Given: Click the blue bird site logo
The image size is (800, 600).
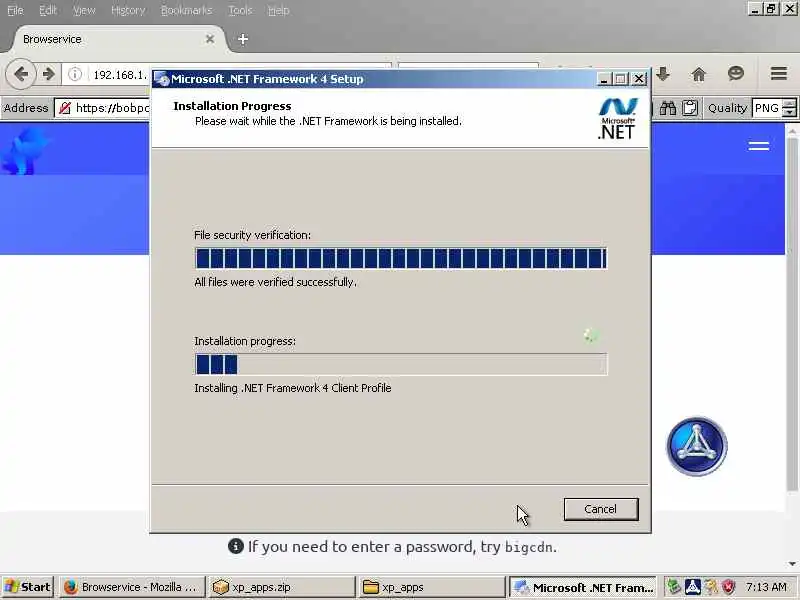Looking at the screenshot, I should click(23, 151).
